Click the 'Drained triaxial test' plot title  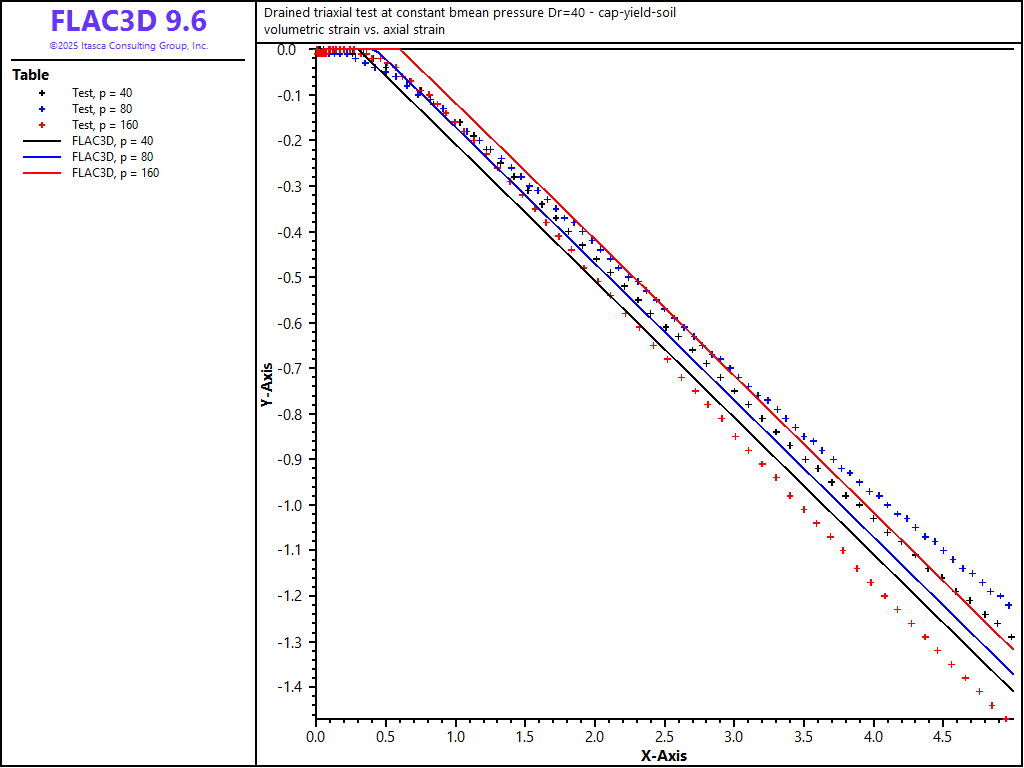476,13
